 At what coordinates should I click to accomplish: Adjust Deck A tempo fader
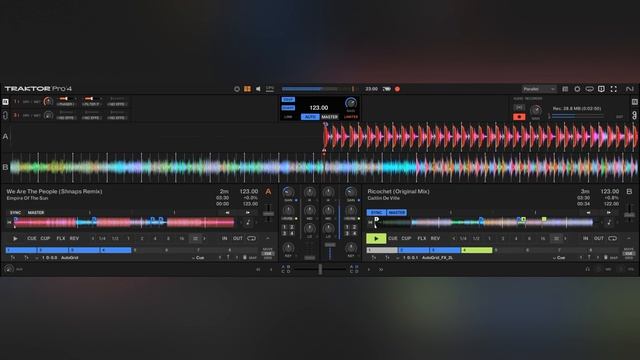coord(268,213)
